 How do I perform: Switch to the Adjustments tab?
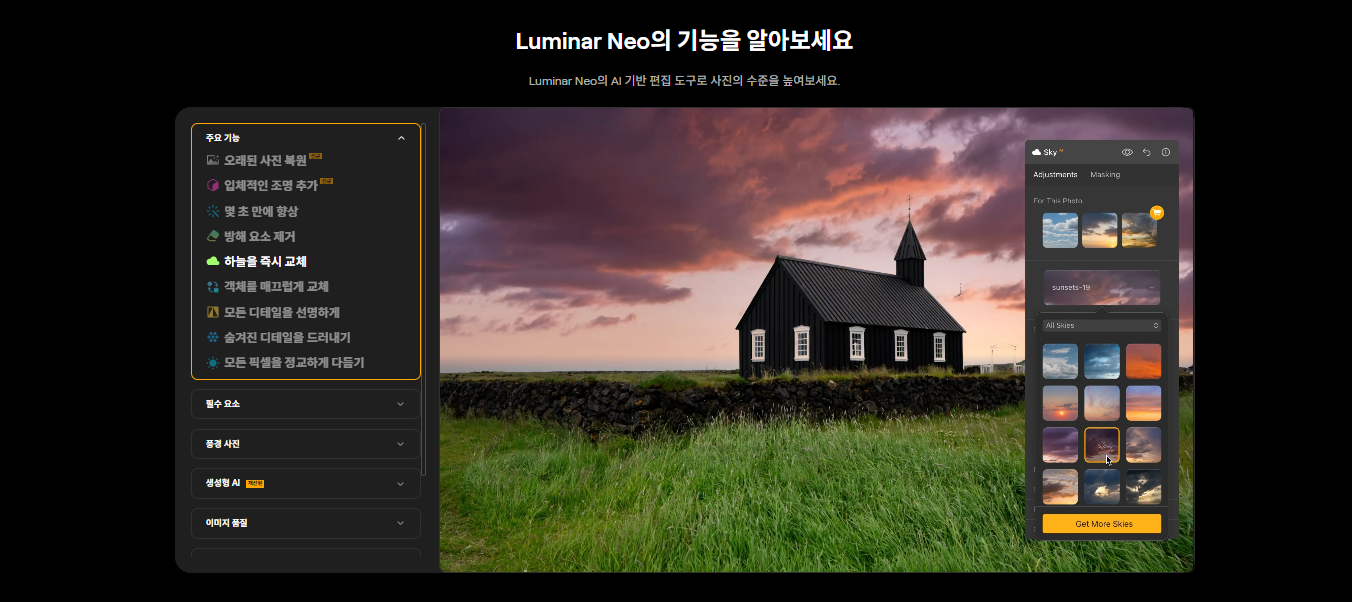pos(1055,175)
